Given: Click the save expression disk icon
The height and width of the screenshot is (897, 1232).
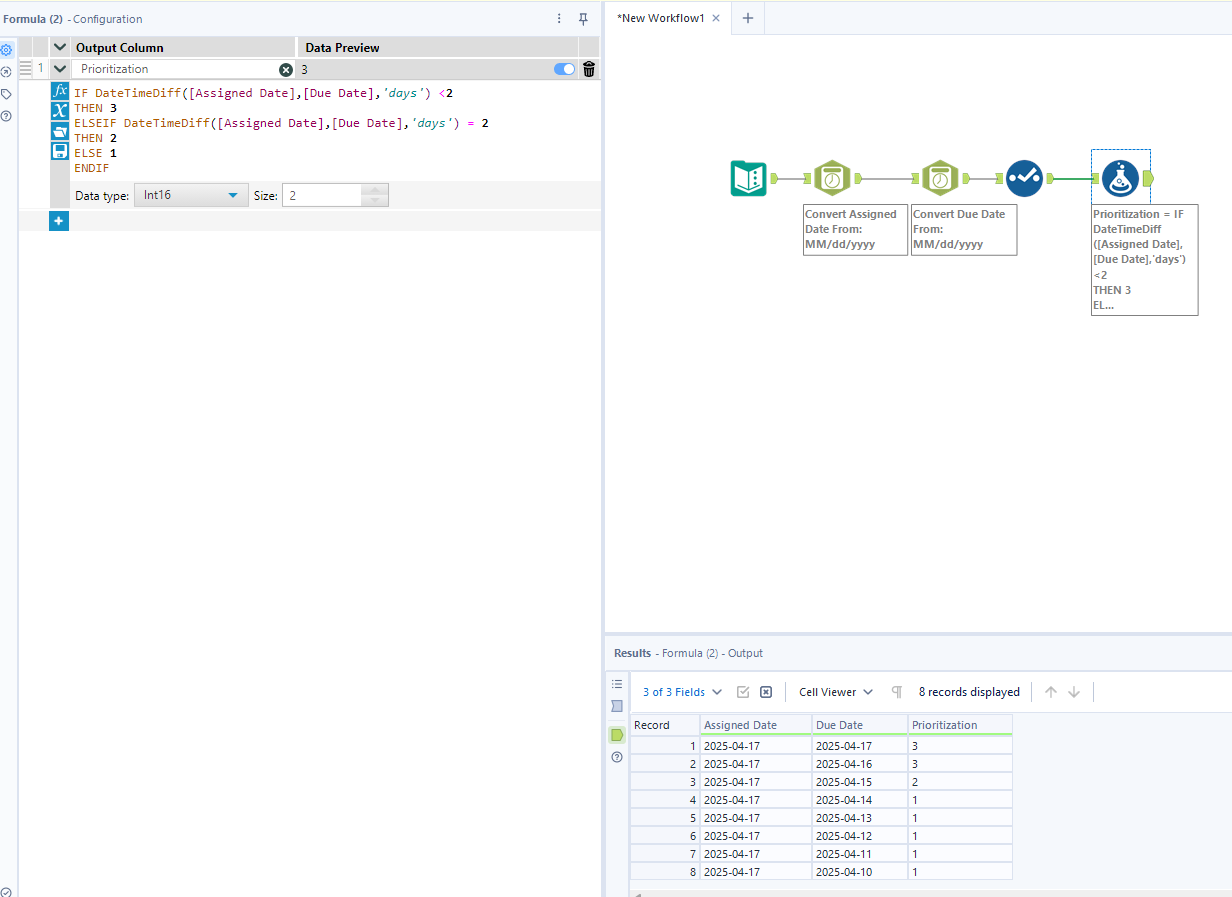Looking at the screenshot, I should pyautogui.click(x=60, y=151).
